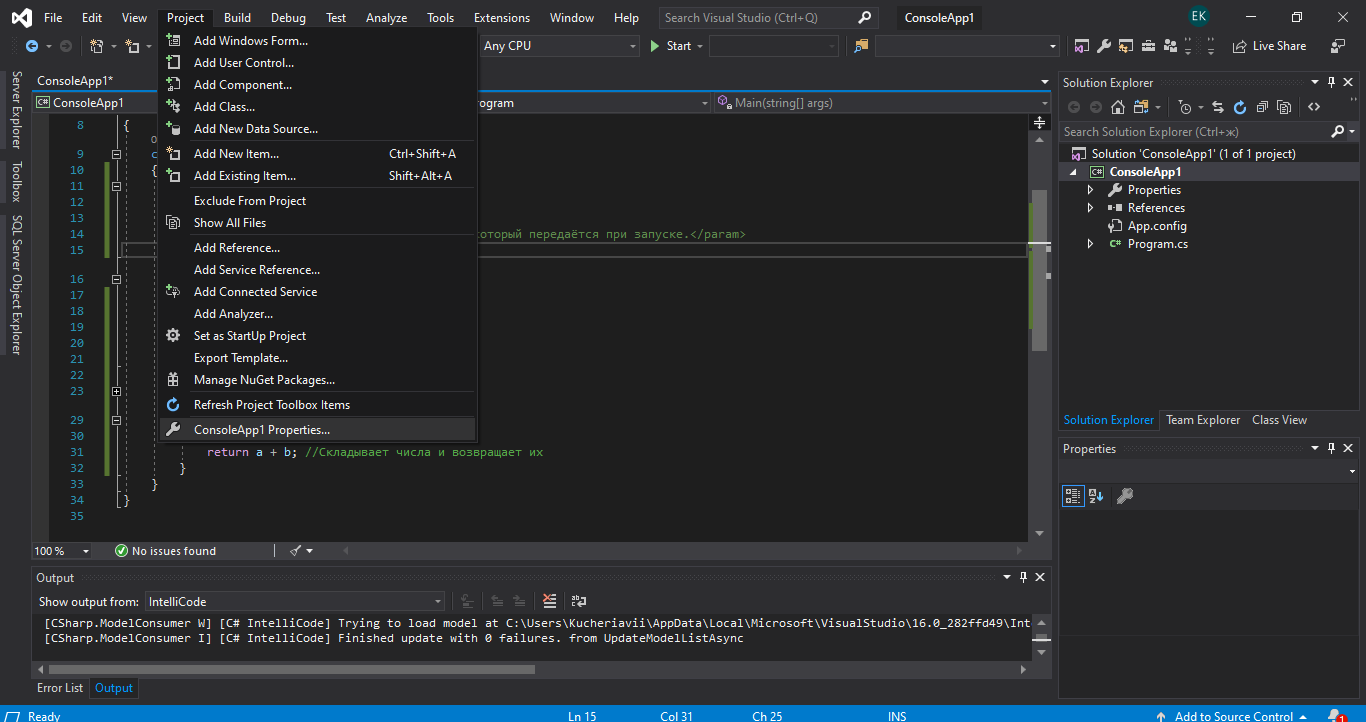
Task: Switch to Class View tab
Action: click(x=1279, y=420)
